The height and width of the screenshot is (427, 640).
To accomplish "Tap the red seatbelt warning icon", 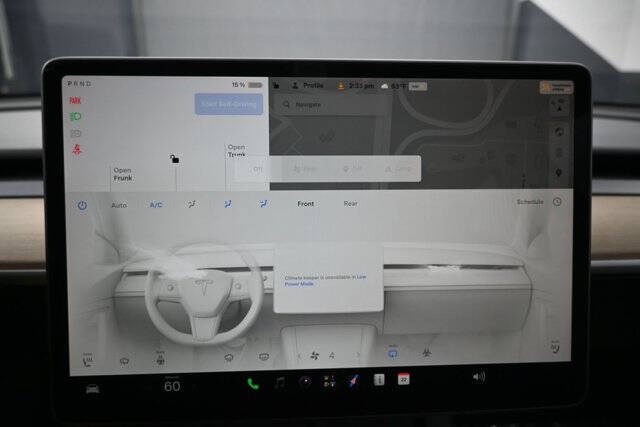I will (77, 149).
